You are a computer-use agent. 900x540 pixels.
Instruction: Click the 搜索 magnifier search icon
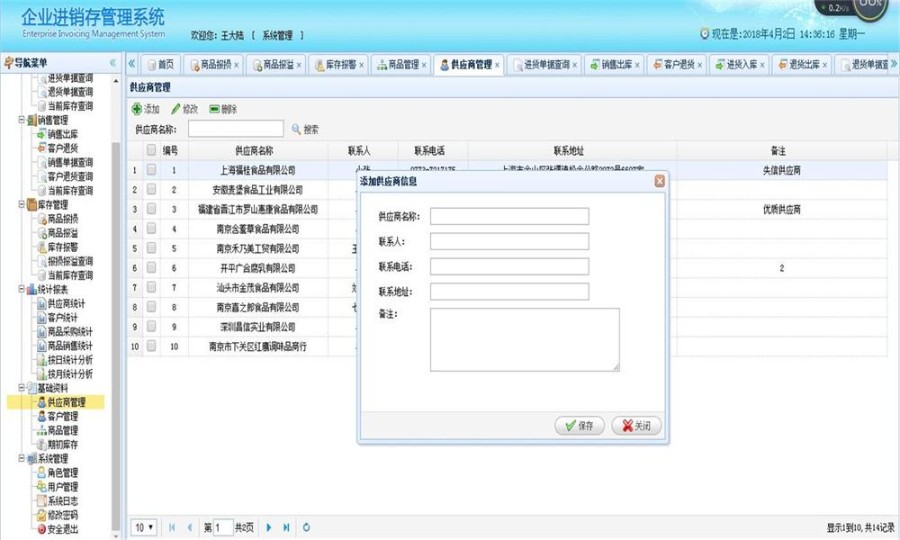tap(296, 129)
